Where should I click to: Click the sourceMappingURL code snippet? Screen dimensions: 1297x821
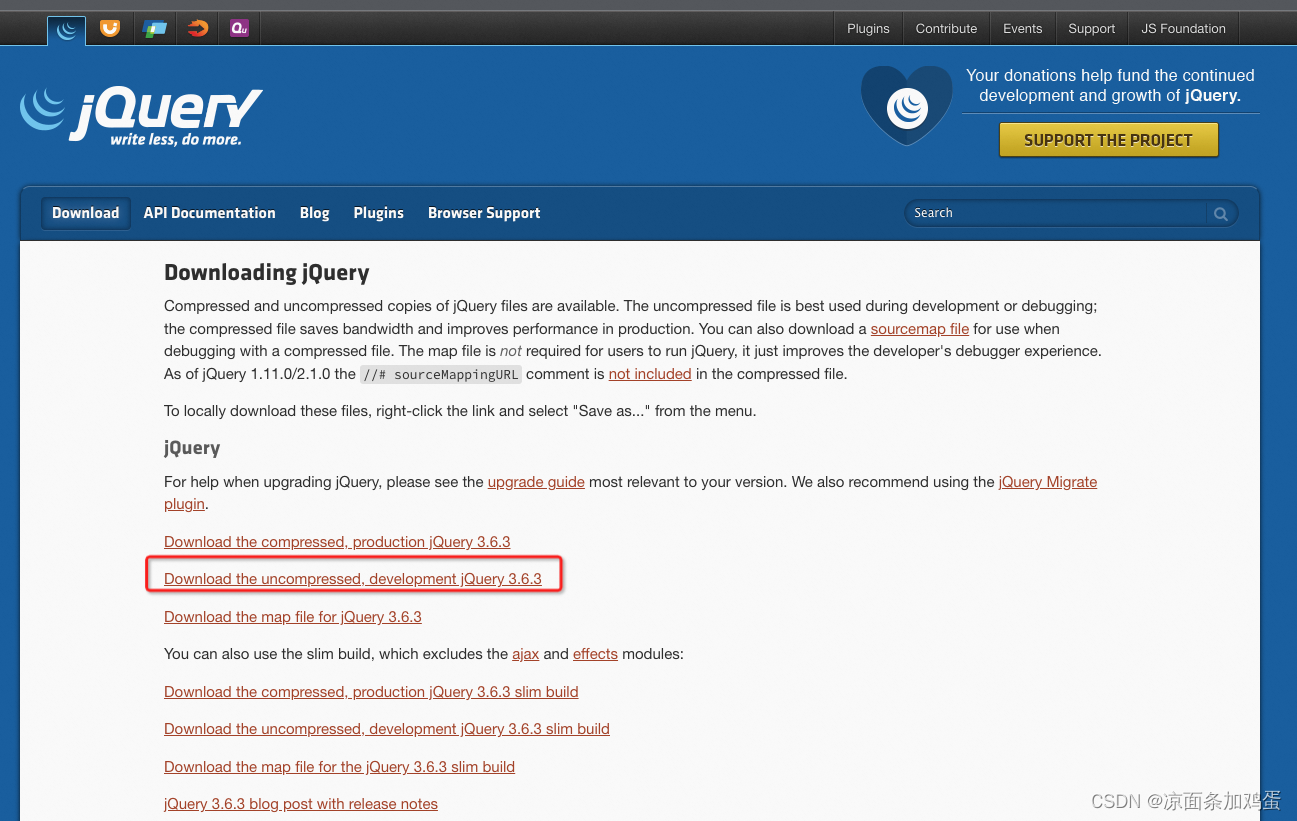(x=441, y=374)
